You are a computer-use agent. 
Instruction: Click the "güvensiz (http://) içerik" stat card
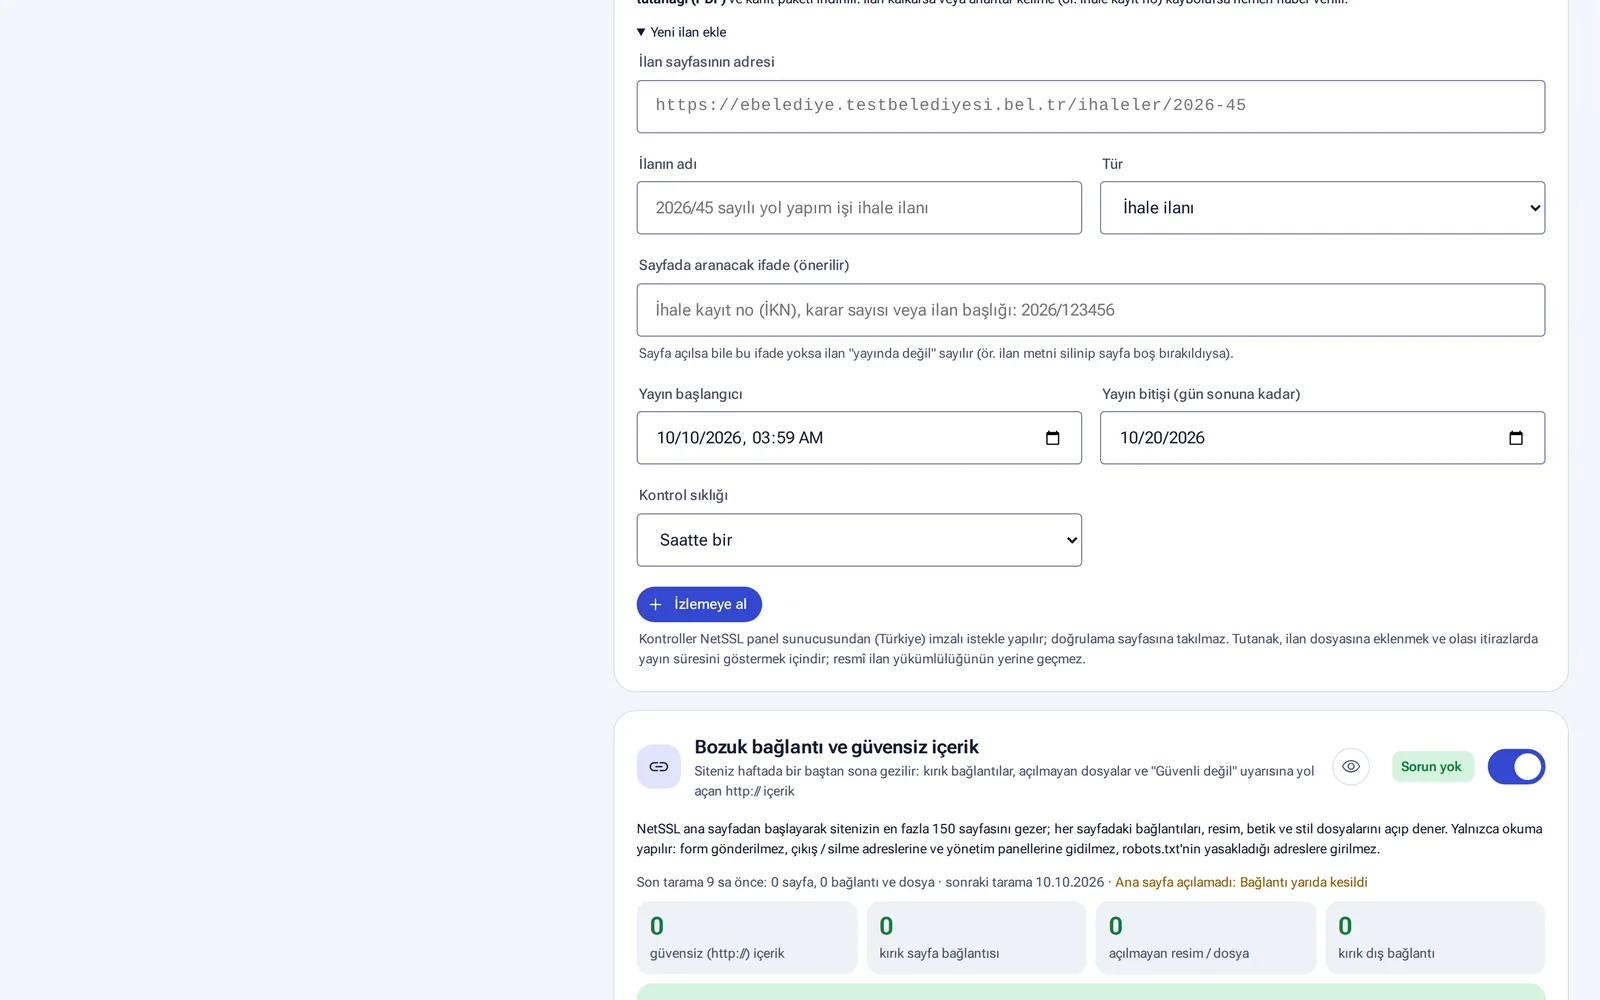pos(747,938)
